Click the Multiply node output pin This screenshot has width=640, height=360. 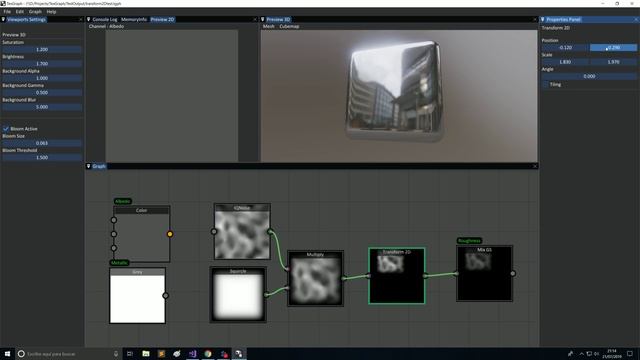pos(343,278)
